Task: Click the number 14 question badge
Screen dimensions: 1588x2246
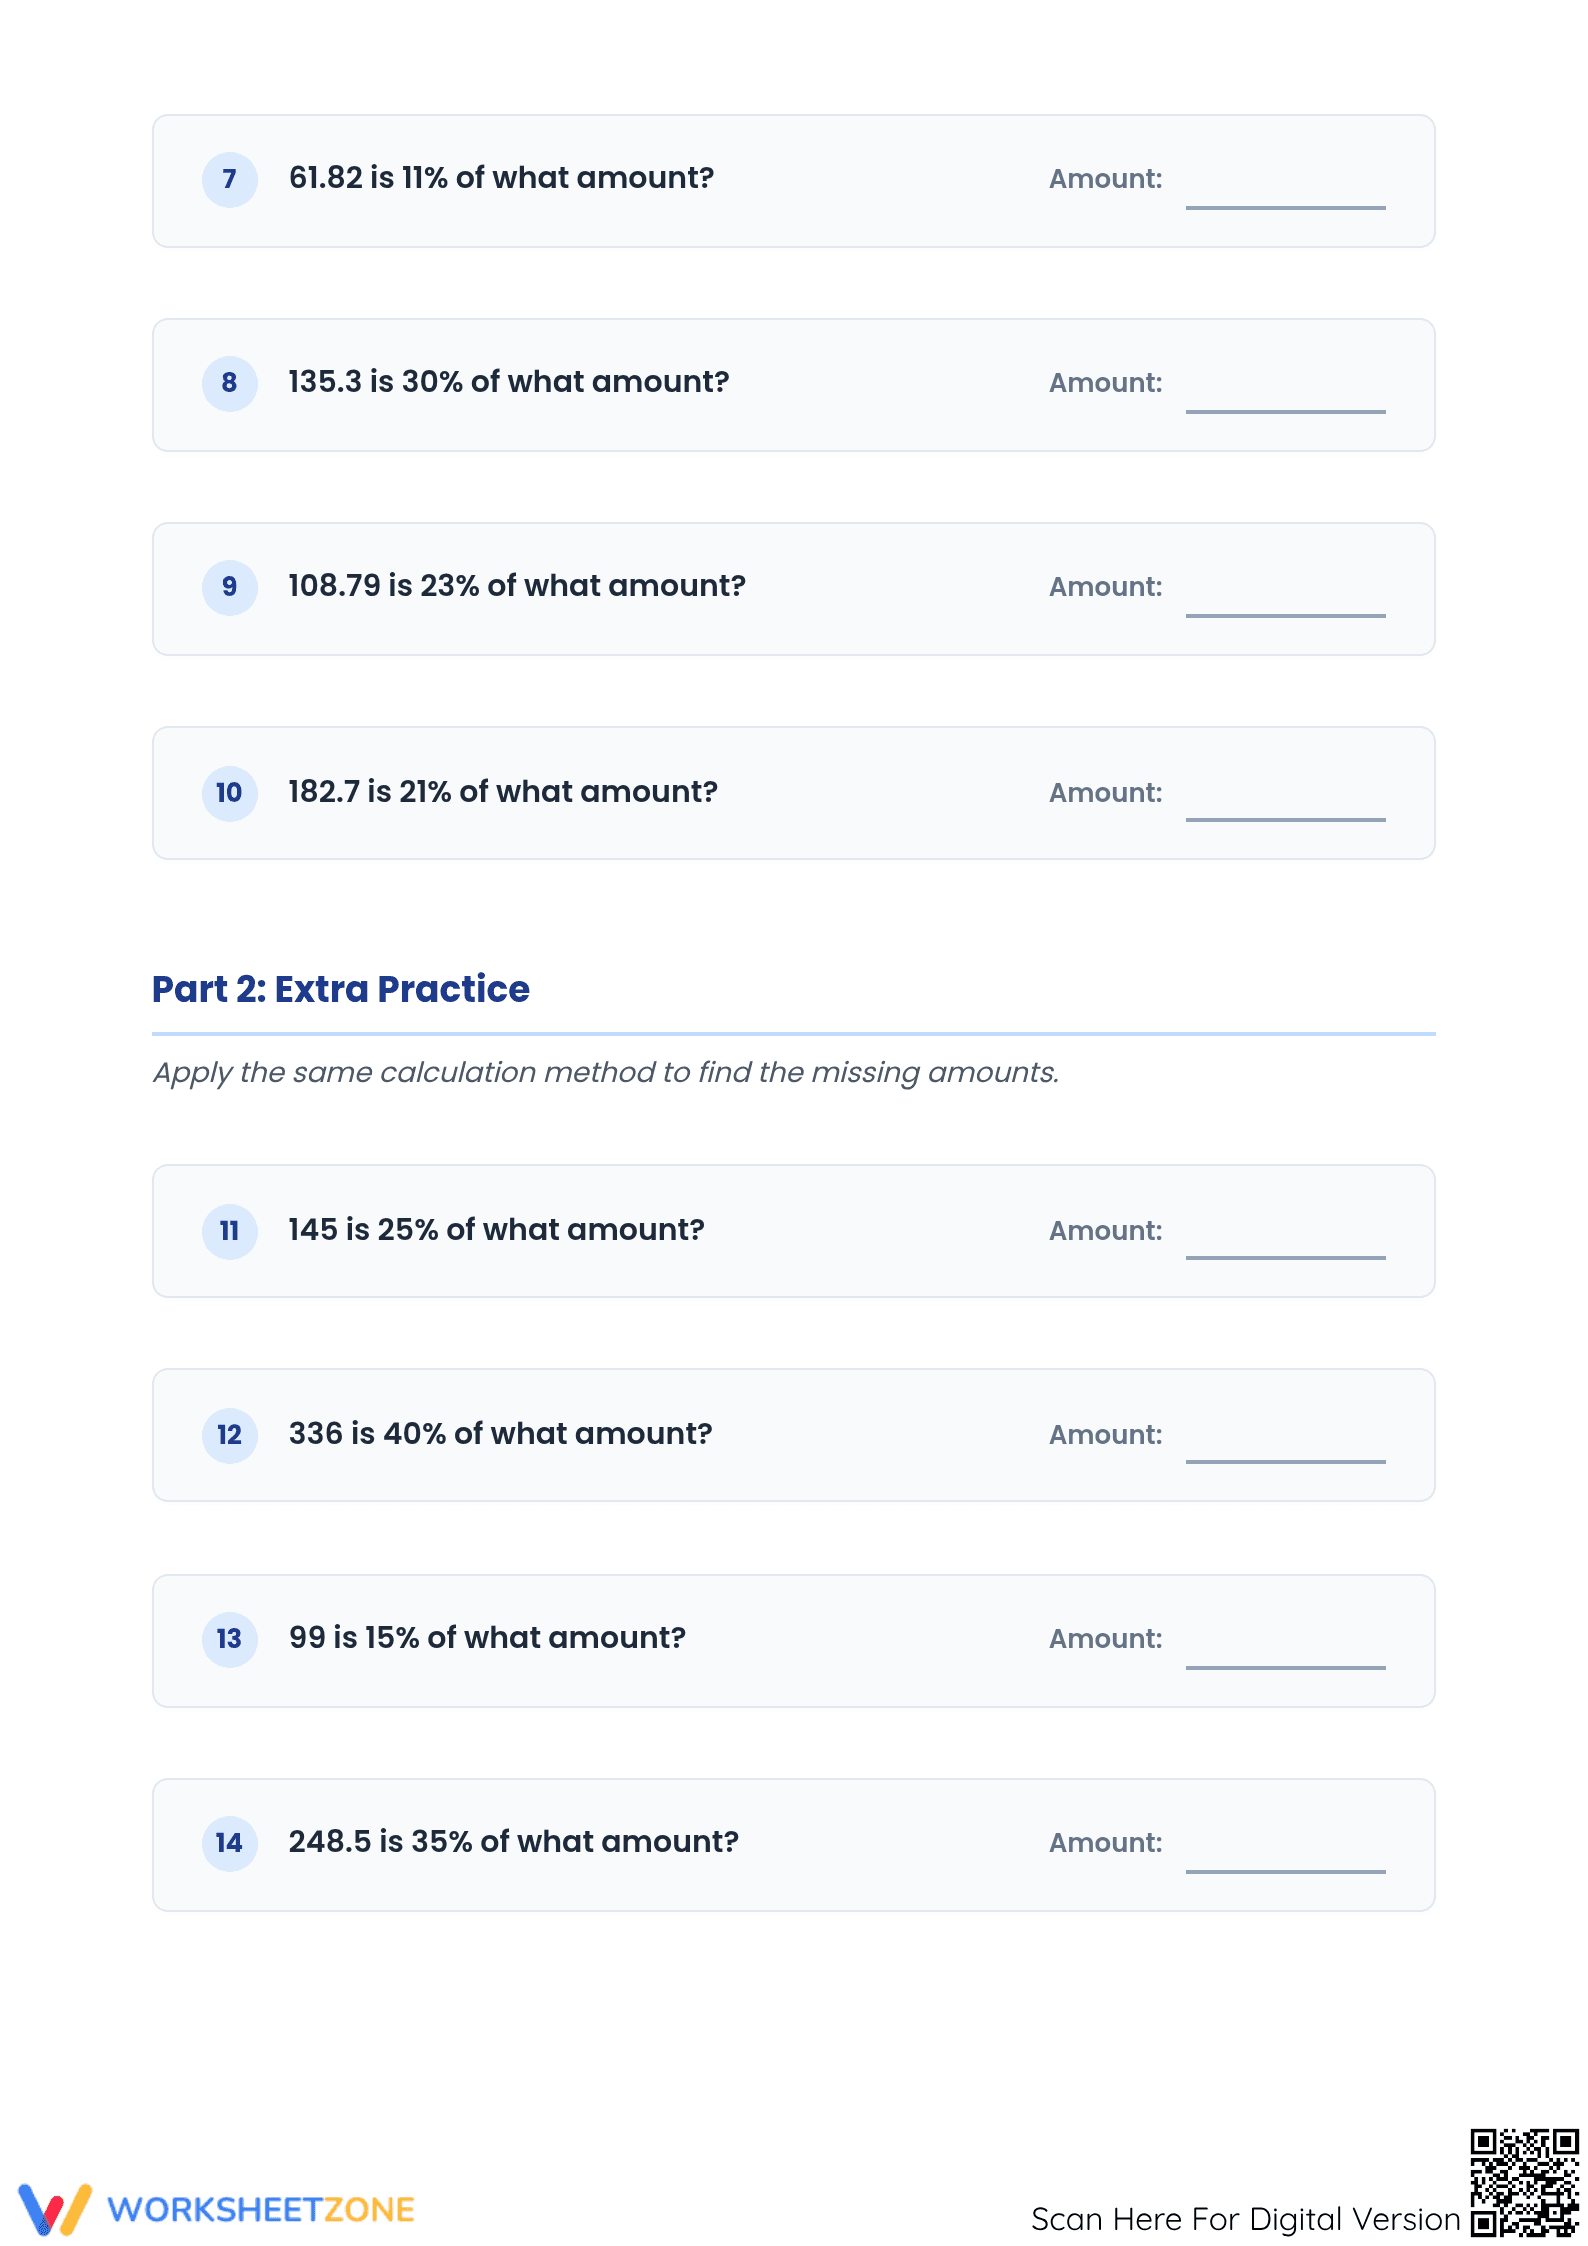Action: (x=229, y=1844)
